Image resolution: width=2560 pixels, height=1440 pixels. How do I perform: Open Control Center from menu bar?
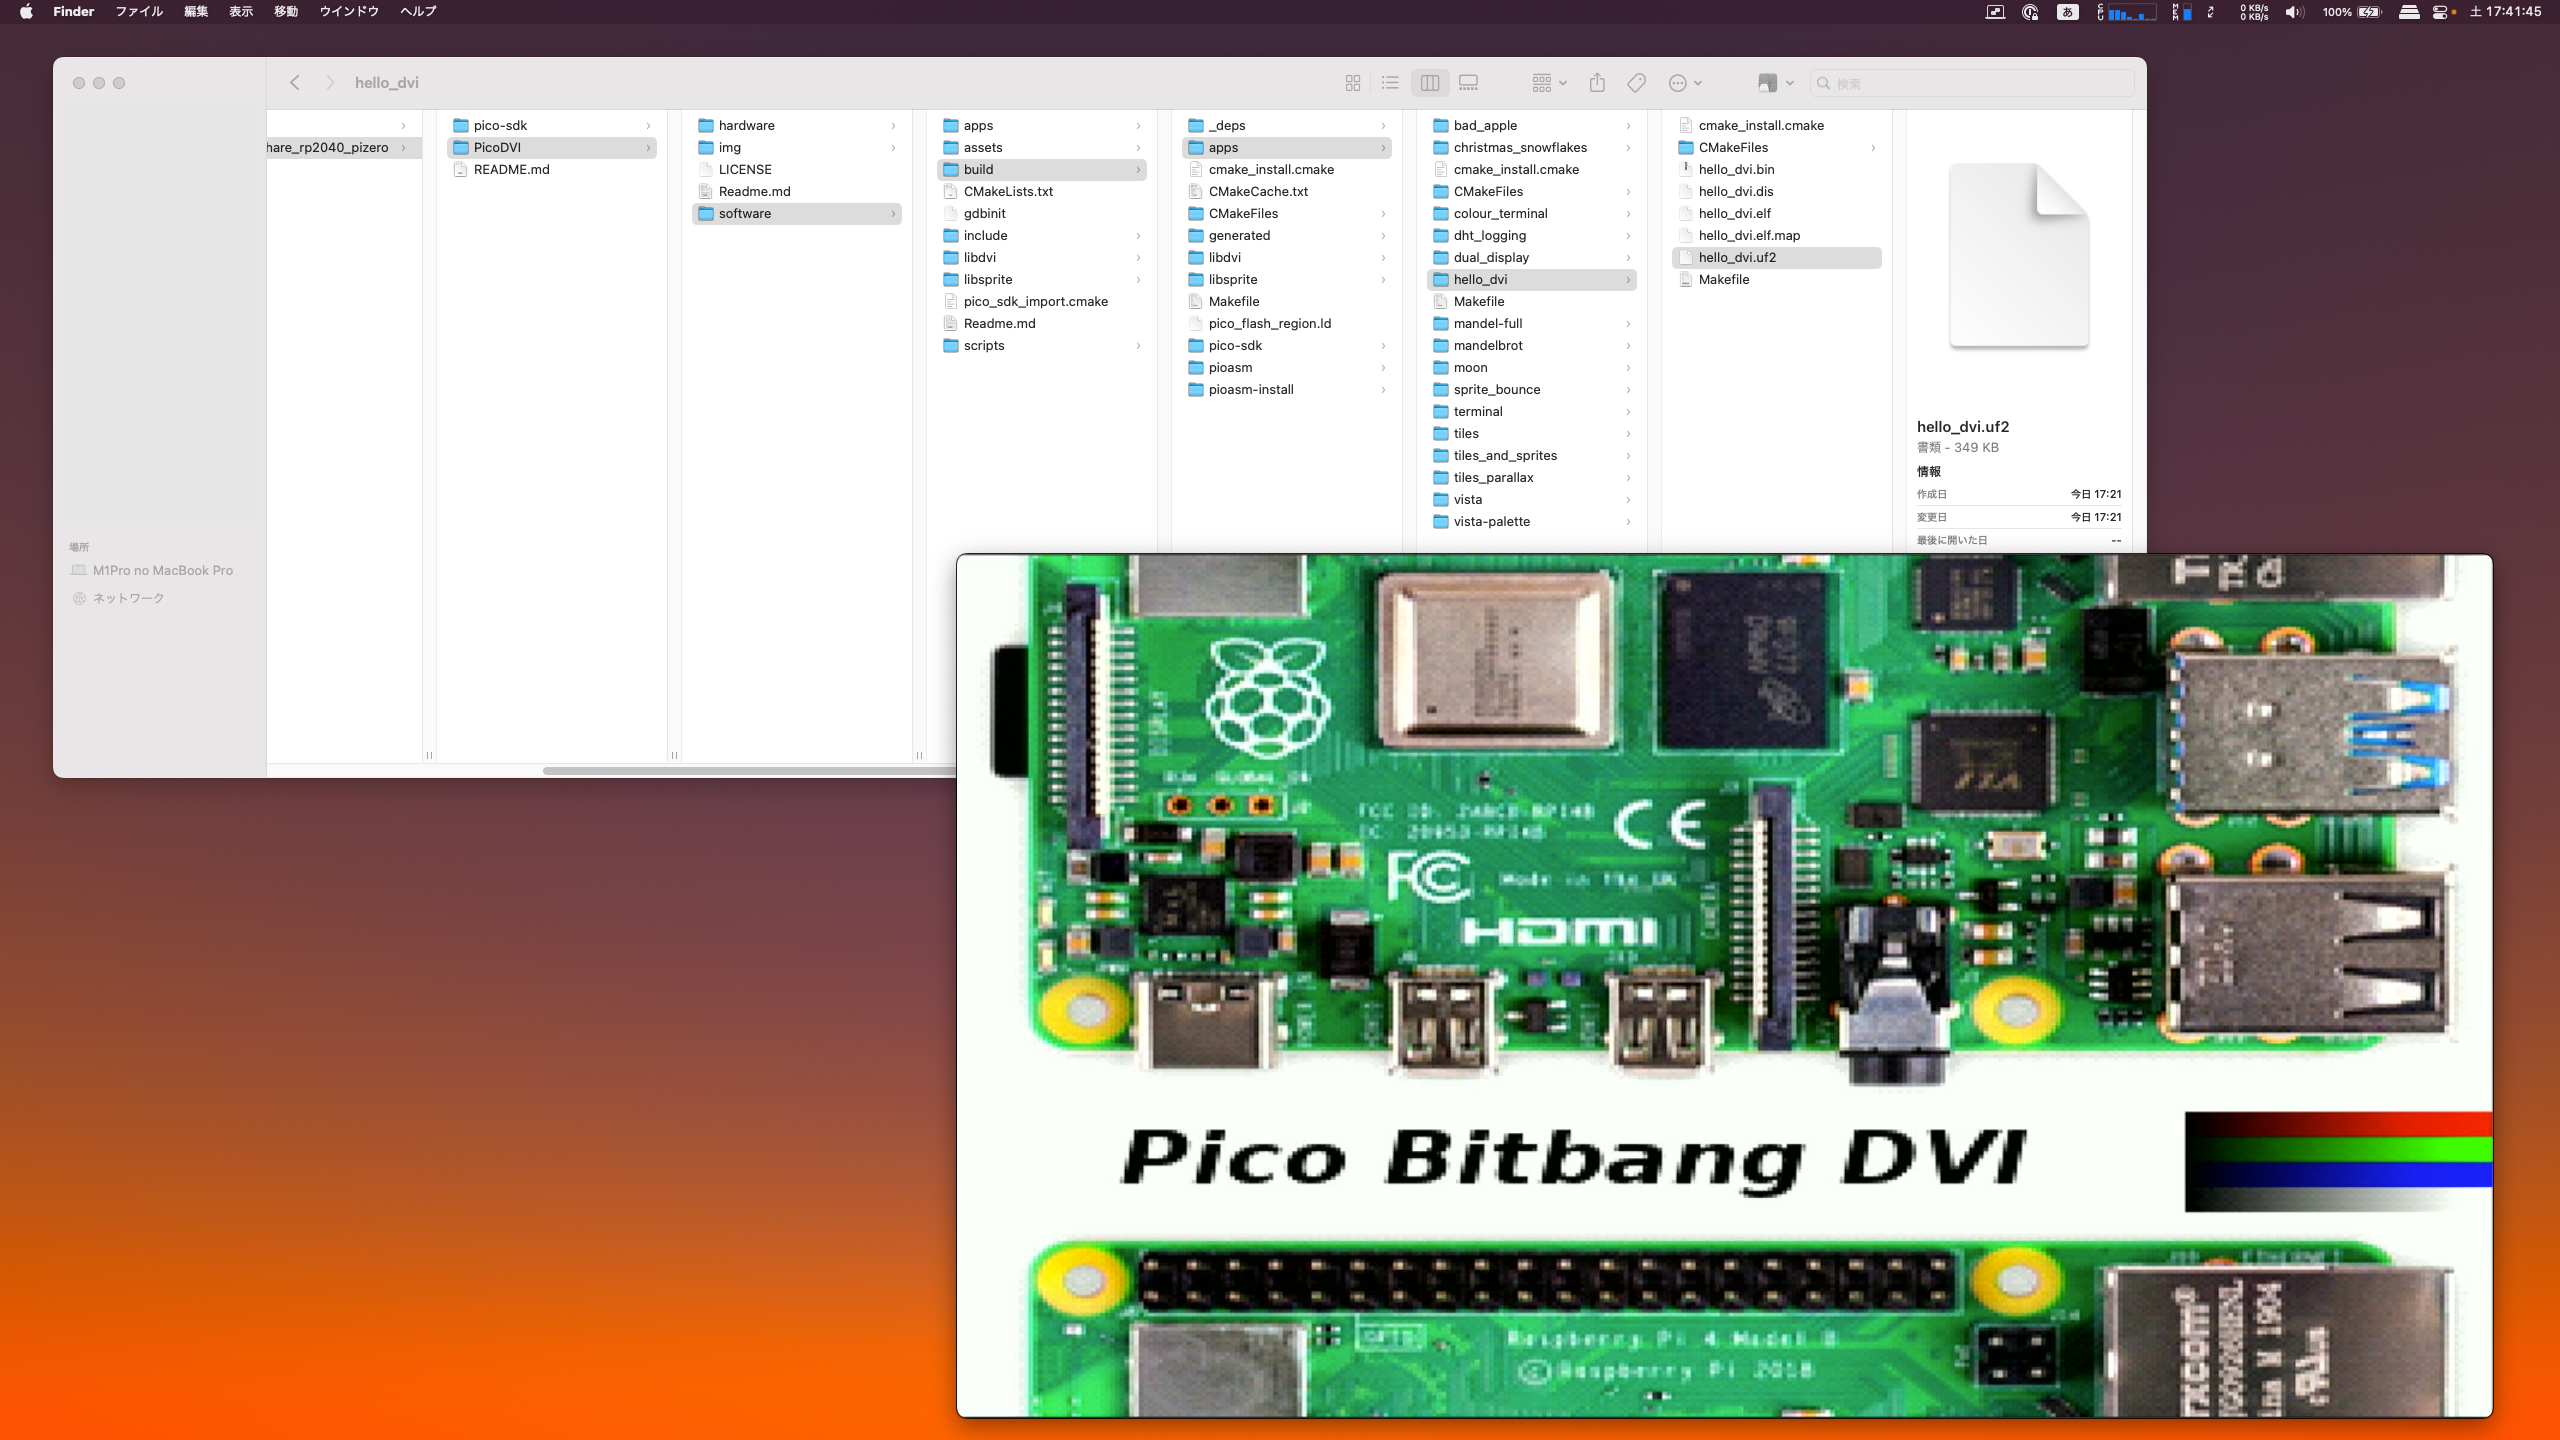tap(2442, 12)
